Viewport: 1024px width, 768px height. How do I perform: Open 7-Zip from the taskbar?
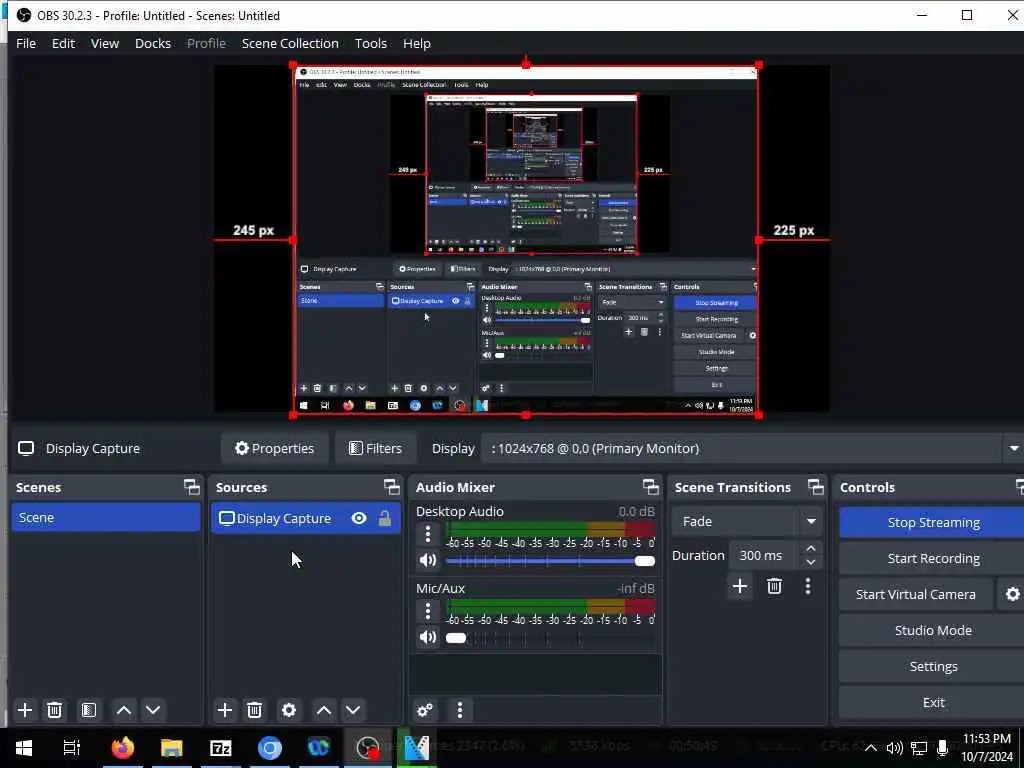[221, 748]
